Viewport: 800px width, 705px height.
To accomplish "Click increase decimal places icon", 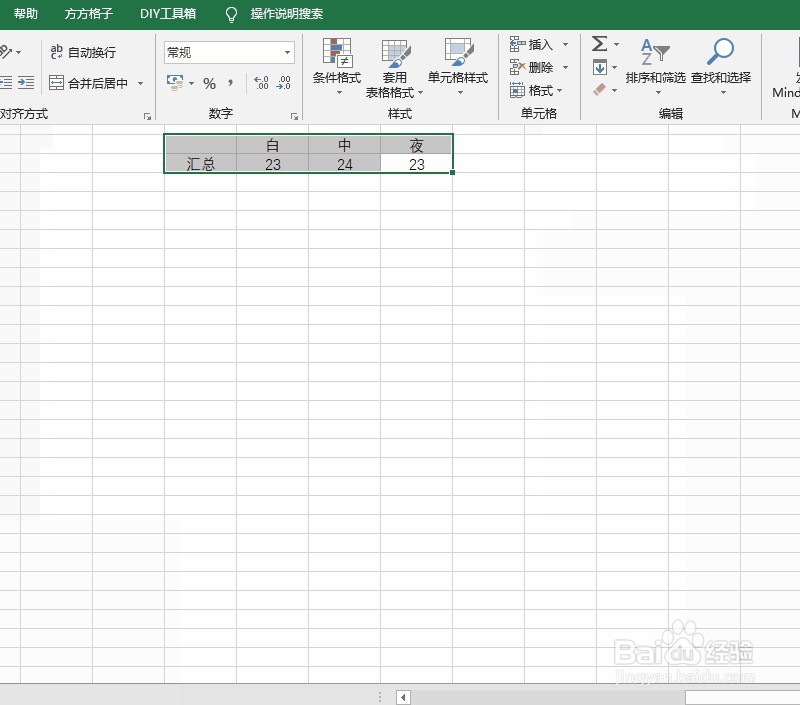I will [x=261, y=83].
